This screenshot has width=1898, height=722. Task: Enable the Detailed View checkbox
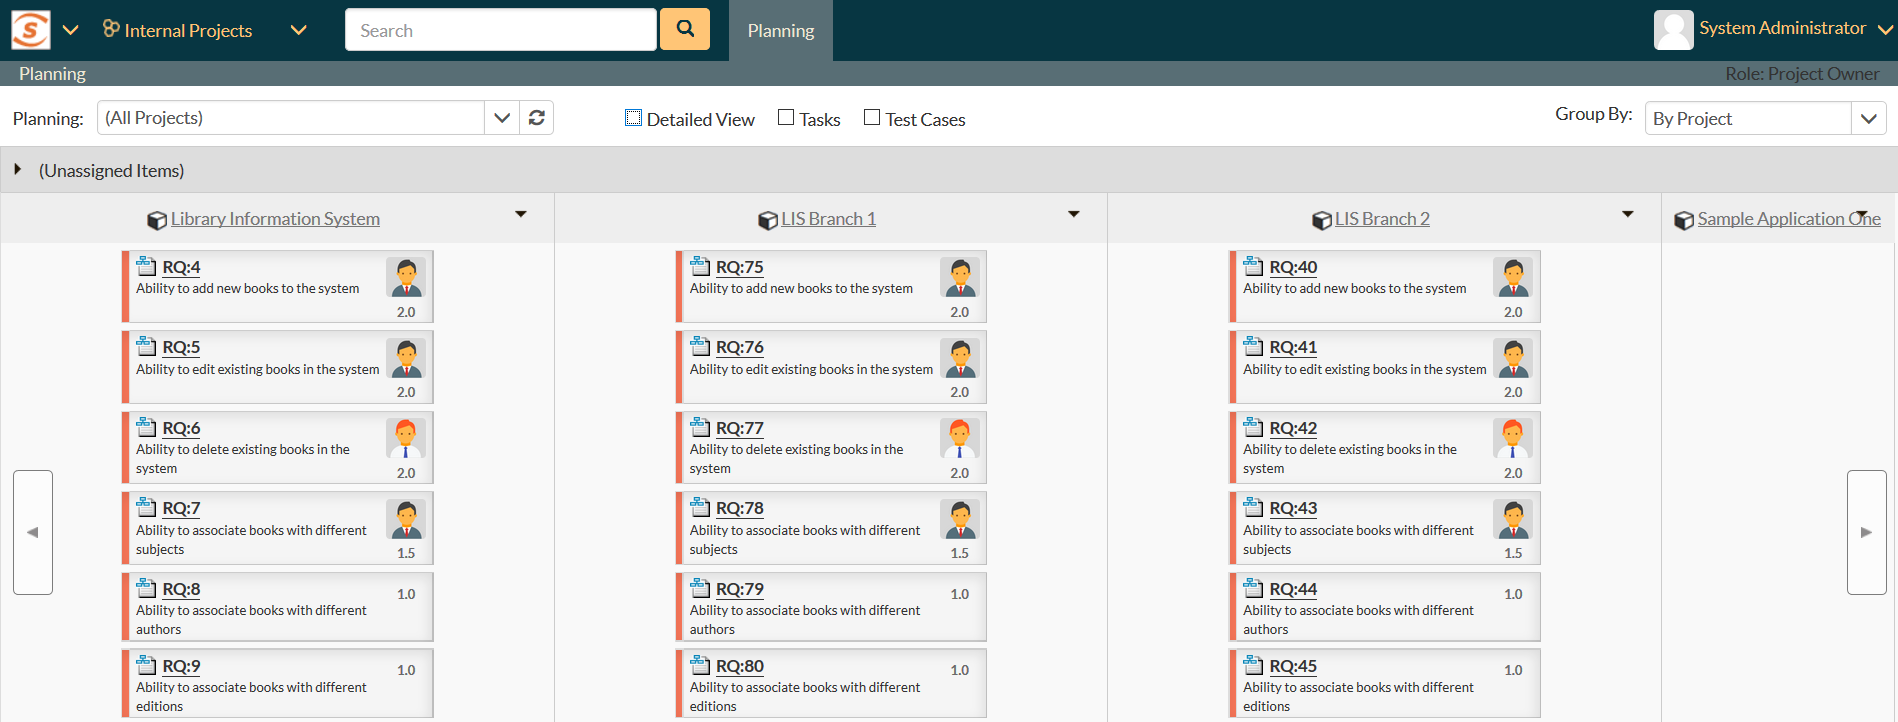[633, 118]
